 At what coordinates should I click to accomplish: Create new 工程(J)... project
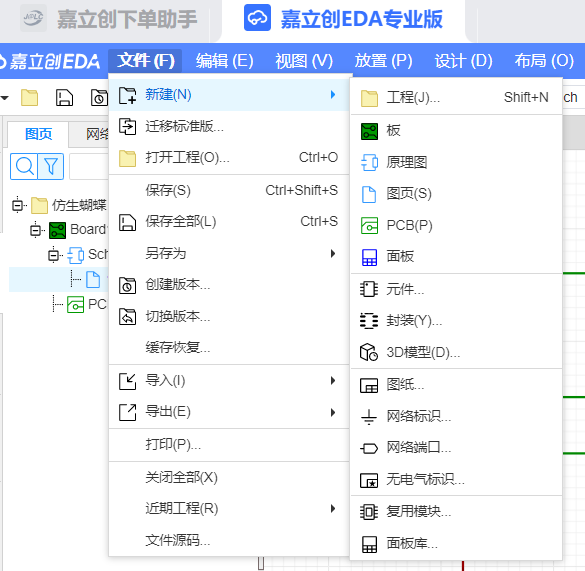pos(456,98)
